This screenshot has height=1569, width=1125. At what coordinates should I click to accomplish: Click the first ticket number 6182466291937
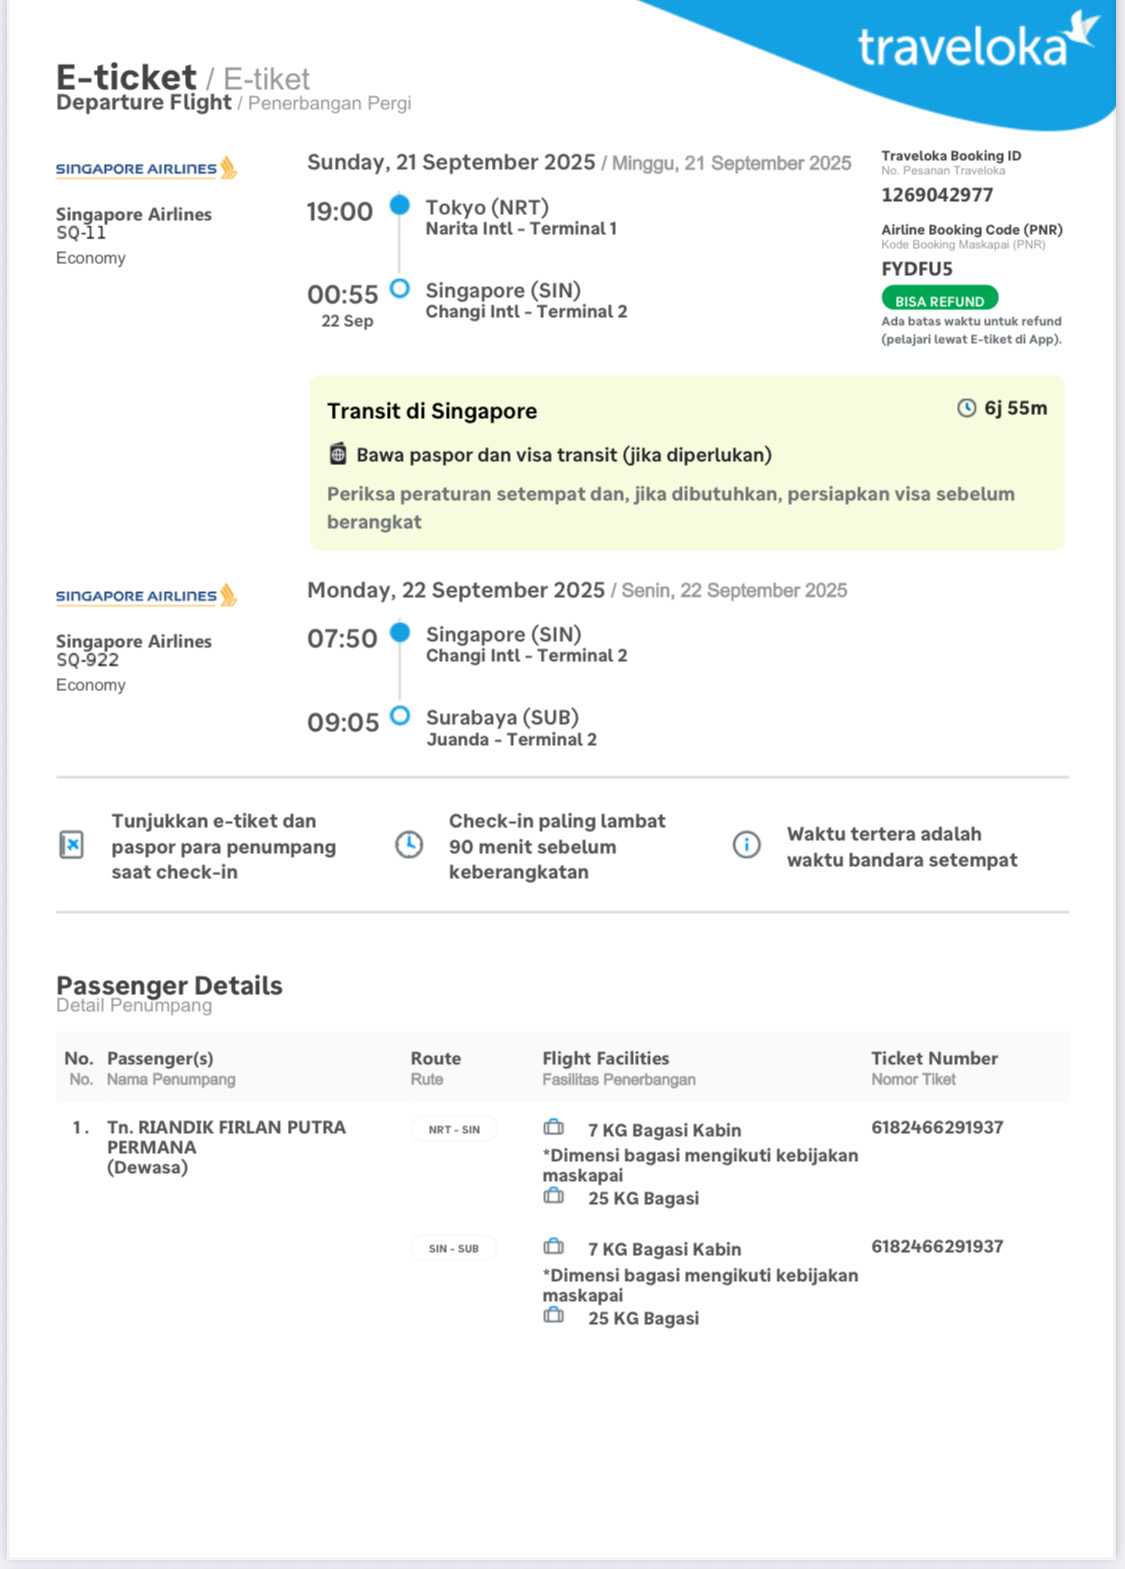click(x=937, y=1128)
